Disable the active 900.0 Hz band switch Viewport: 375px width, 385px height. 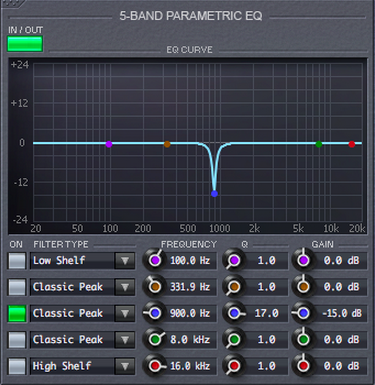tap(17, 313)
